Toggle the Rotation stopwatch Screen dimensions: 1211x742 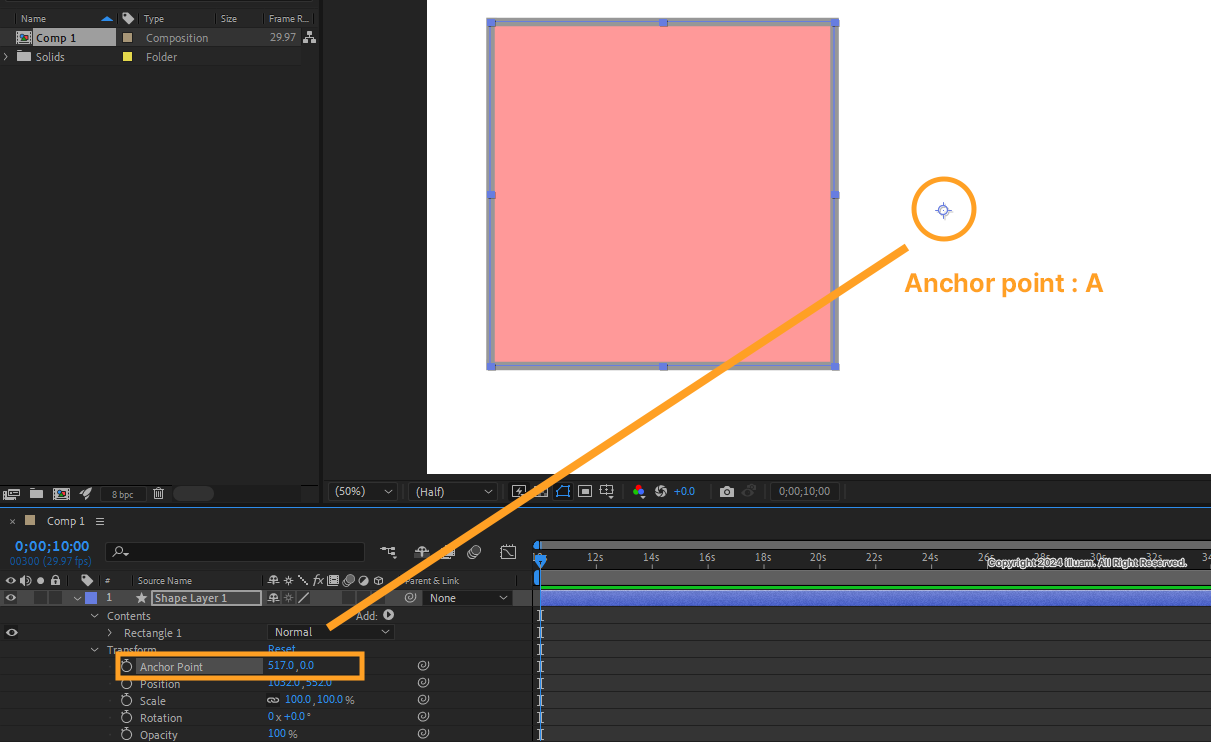(x=127, y=717)
